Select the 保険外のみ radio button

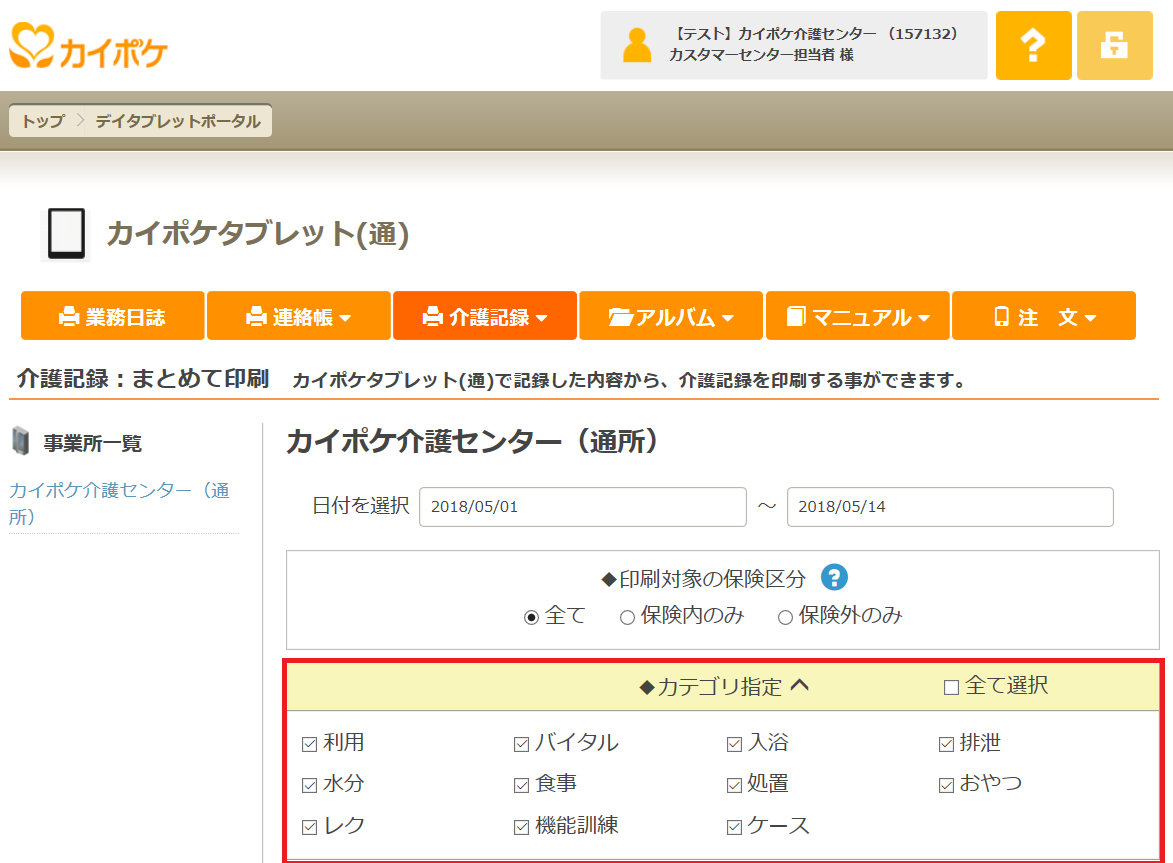click(785, 618)
